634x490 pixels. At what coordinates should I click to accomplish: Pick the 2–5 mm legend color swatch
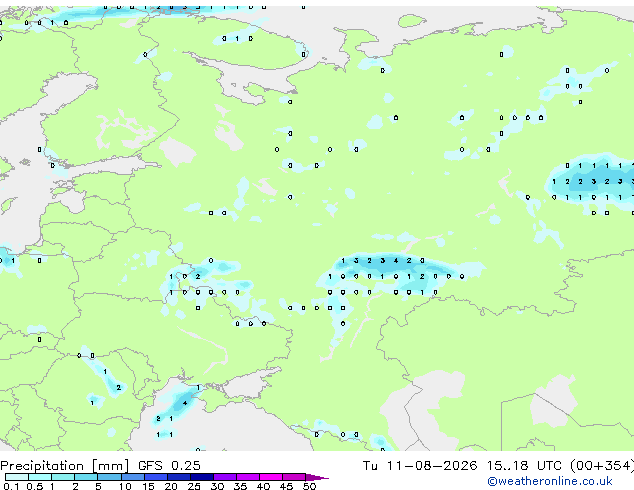click(x=86, y=477)
